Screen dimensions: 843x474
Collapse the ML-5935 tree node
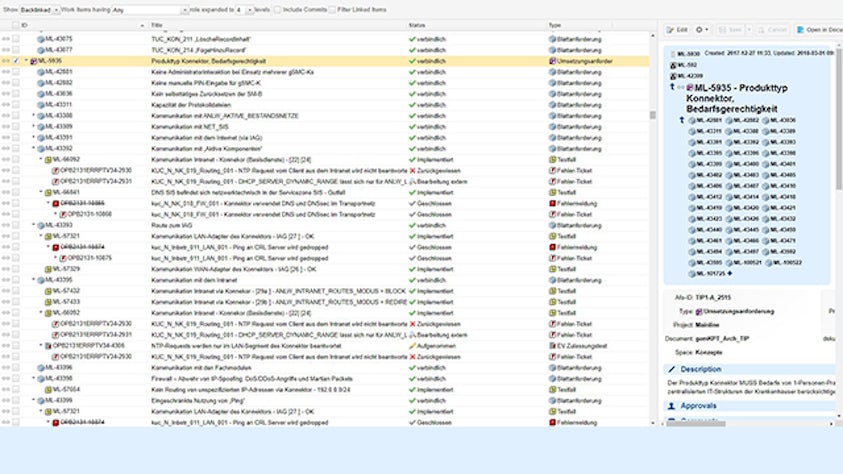point(26,61)
